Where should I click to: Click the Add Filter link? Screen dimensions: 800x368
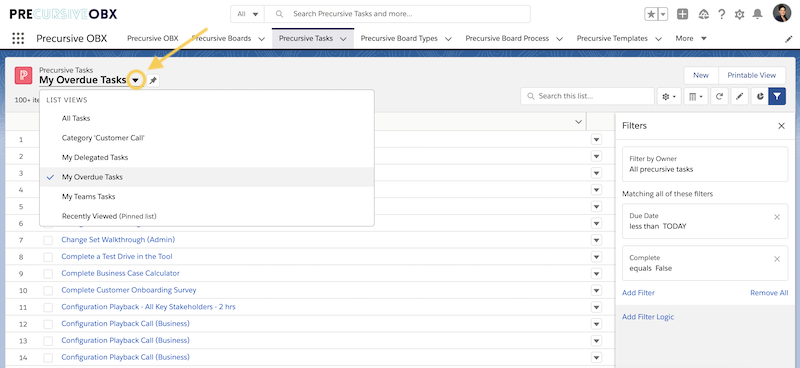pyautogui.click(x=638, y=293)
